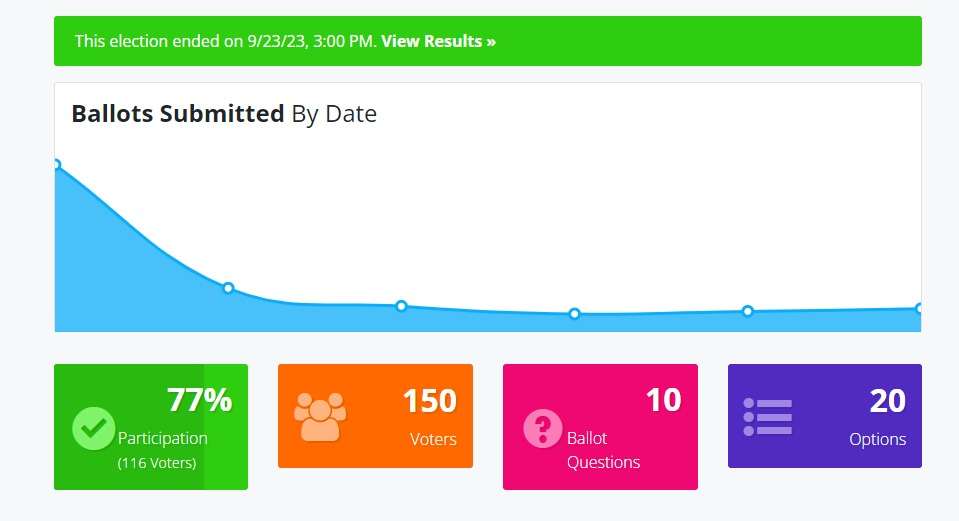
Task: Select the third chart data point
Action: pyautogui.click(x=401, y=306)
